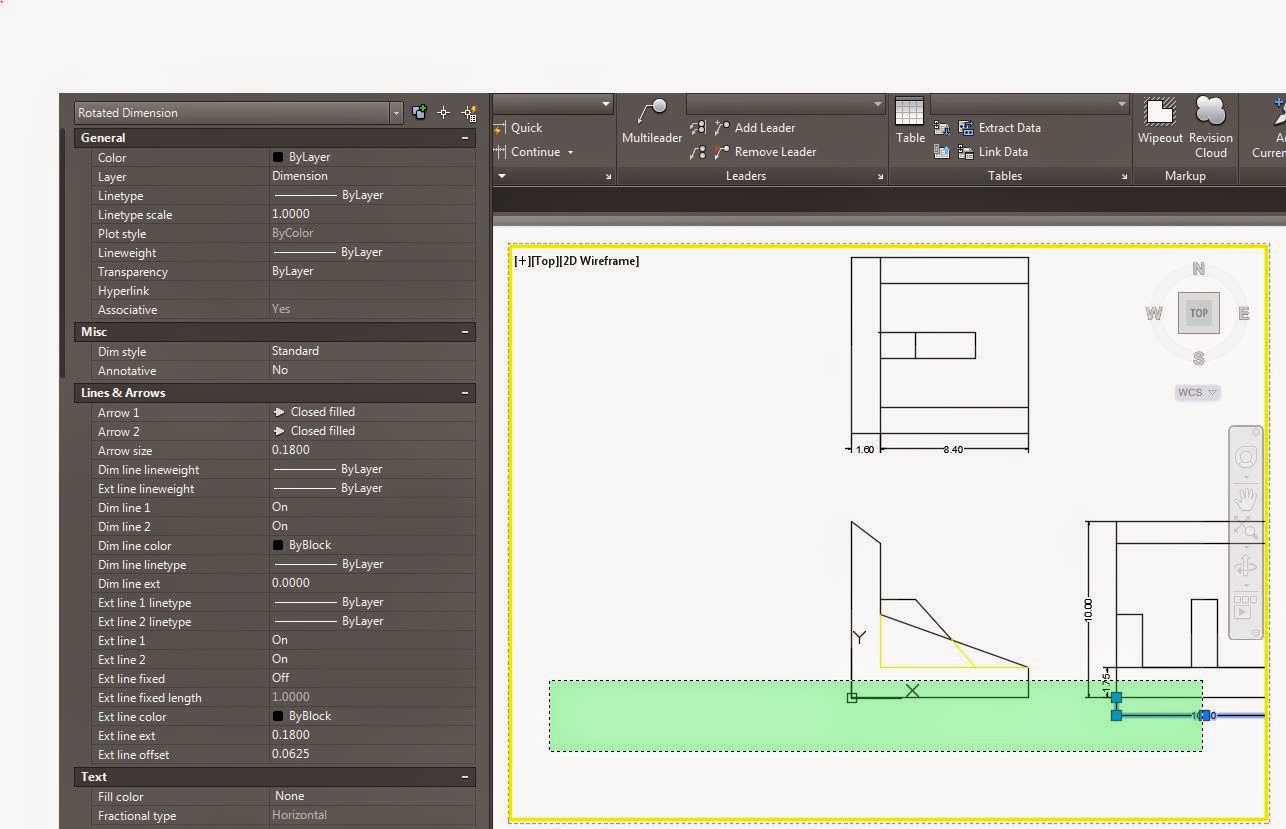
Task: Click the Select Objects crosshair icon
Action: tap(444, 113)
